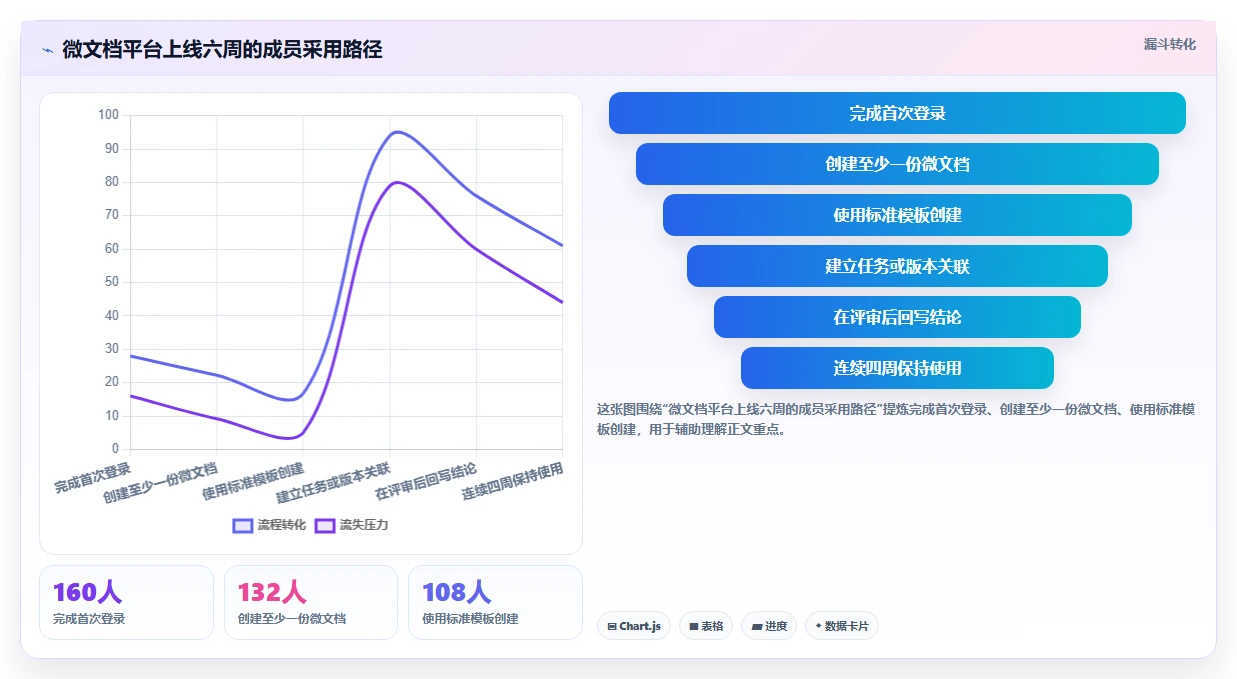Click the square icon in the 表格 tag
1237x679 pixels.
pyautogui.click(x=694, y=627)
